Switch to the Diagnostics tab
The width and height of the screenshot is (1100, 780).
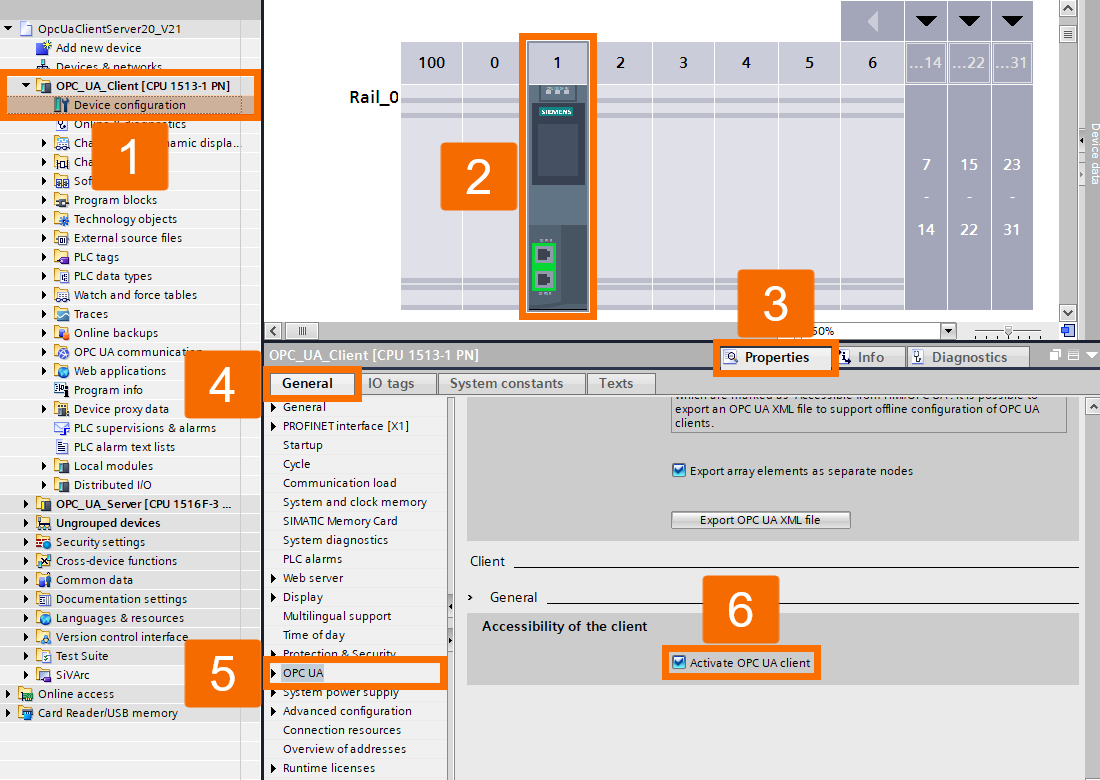[x=968, y=357]
